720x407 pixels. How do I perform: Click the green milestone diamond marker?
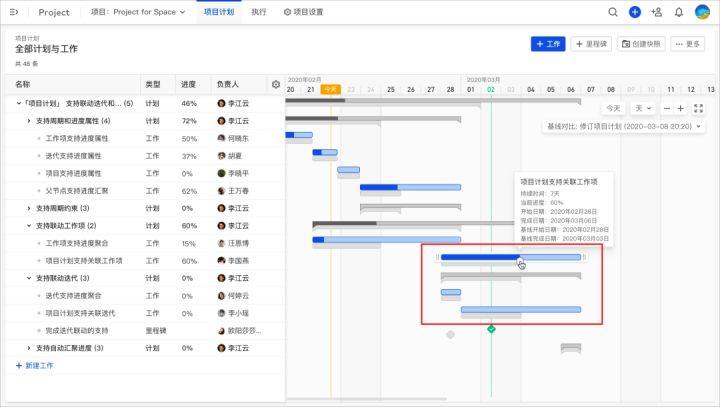point(491,329)
